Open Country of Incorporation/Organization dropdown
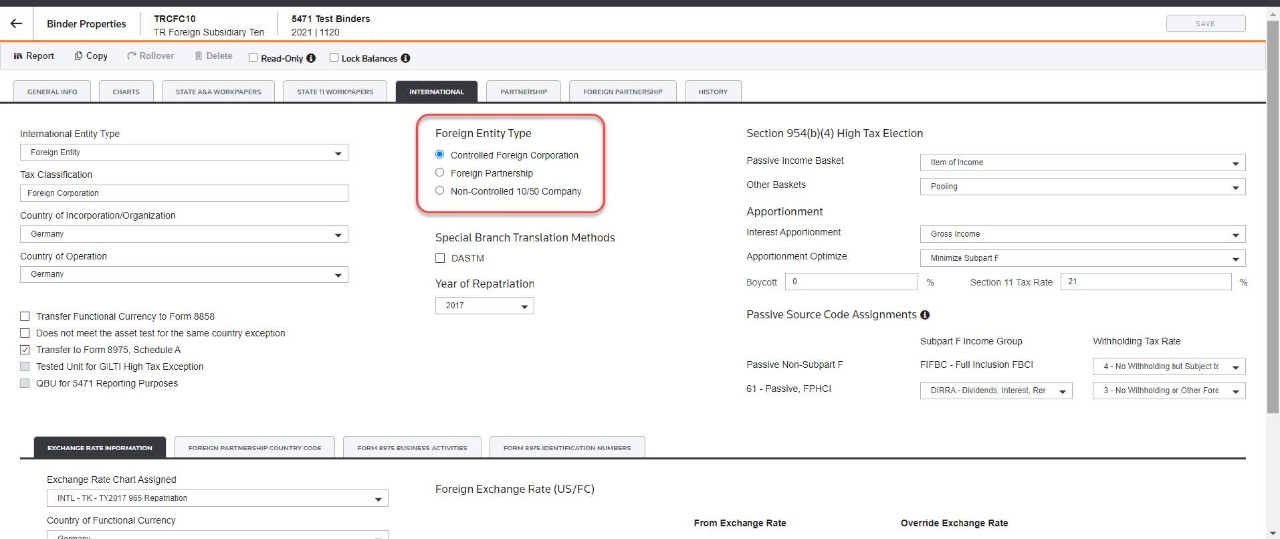 184,234
